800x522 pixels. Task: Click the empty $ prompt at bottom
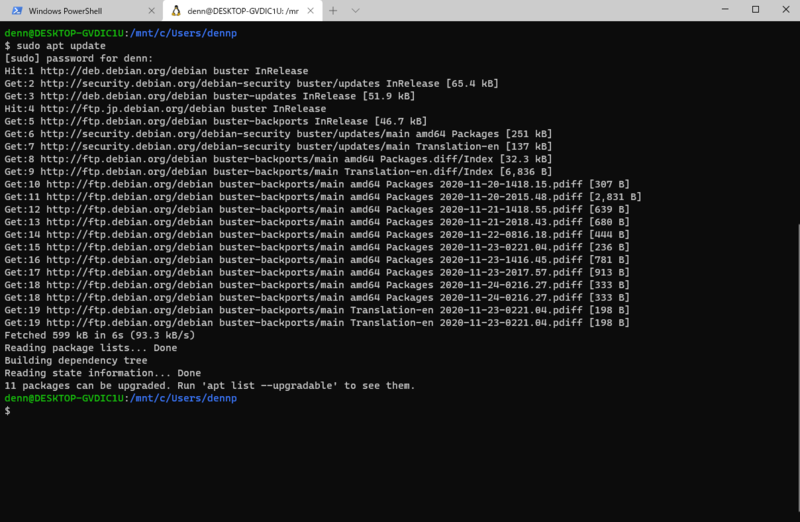7,411
